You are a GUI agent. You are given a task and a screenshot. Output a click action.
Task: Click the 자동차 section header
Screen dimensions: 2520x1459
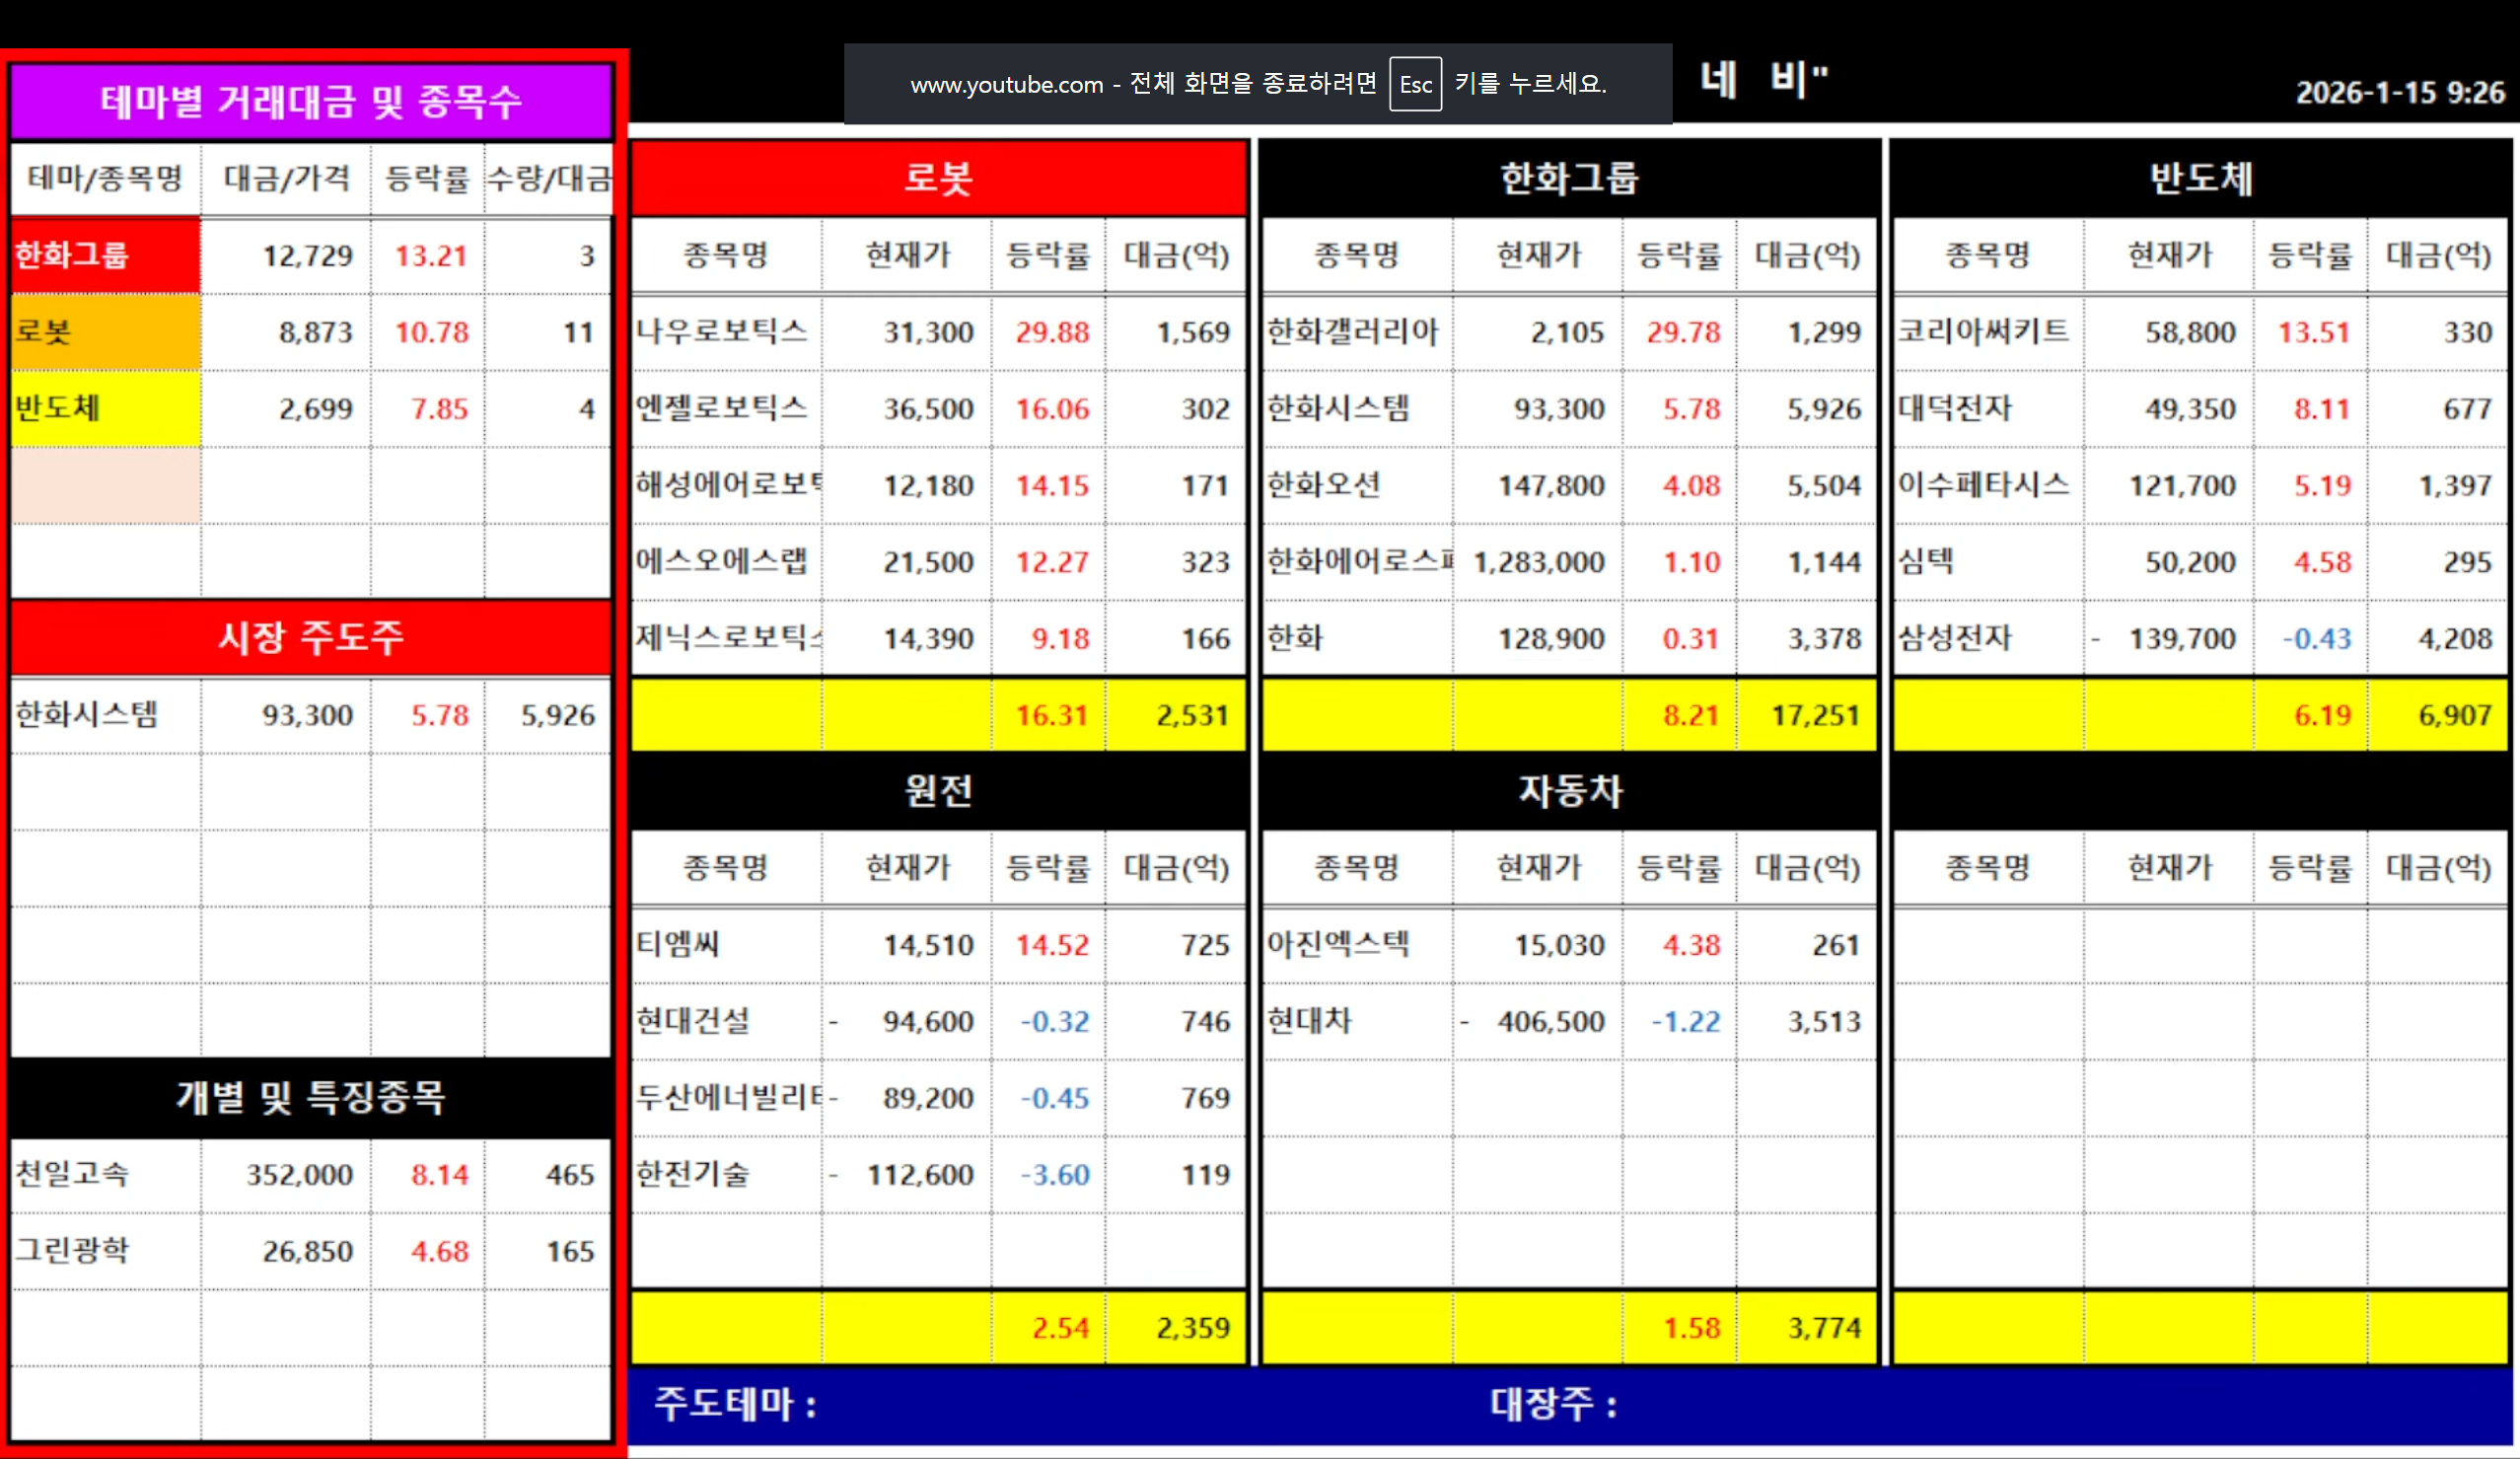(x=1569, y=790)
